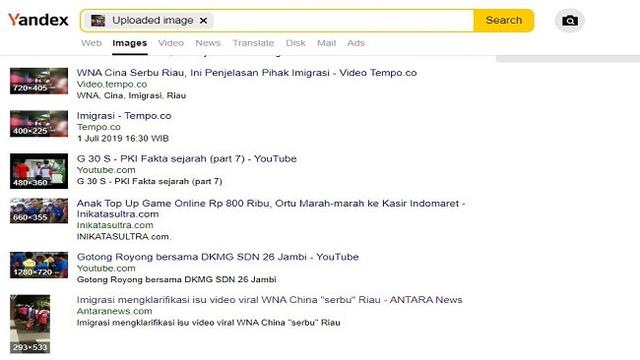Click the yellow Search button
This screenshot has height=360, width=640.
click(x=504, y=20)
